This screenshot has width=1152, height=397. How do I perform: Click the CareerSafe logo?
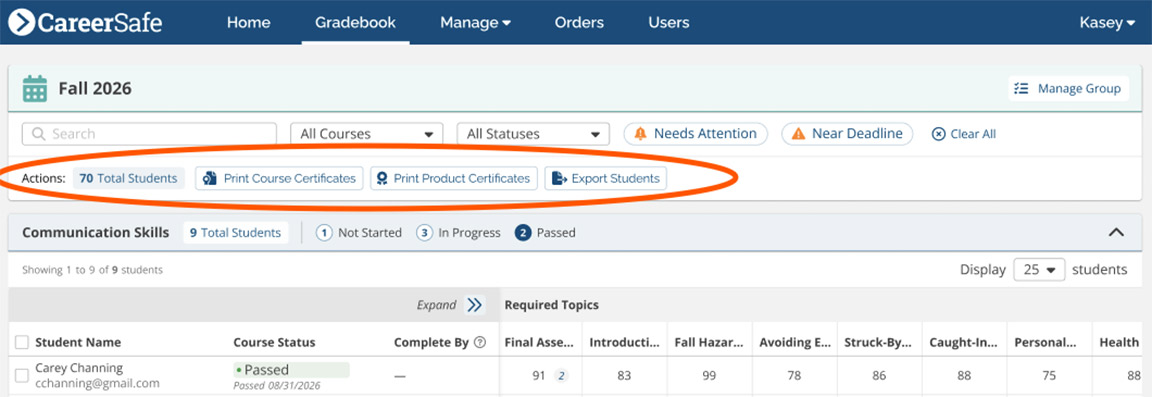(x=85, y=22)
